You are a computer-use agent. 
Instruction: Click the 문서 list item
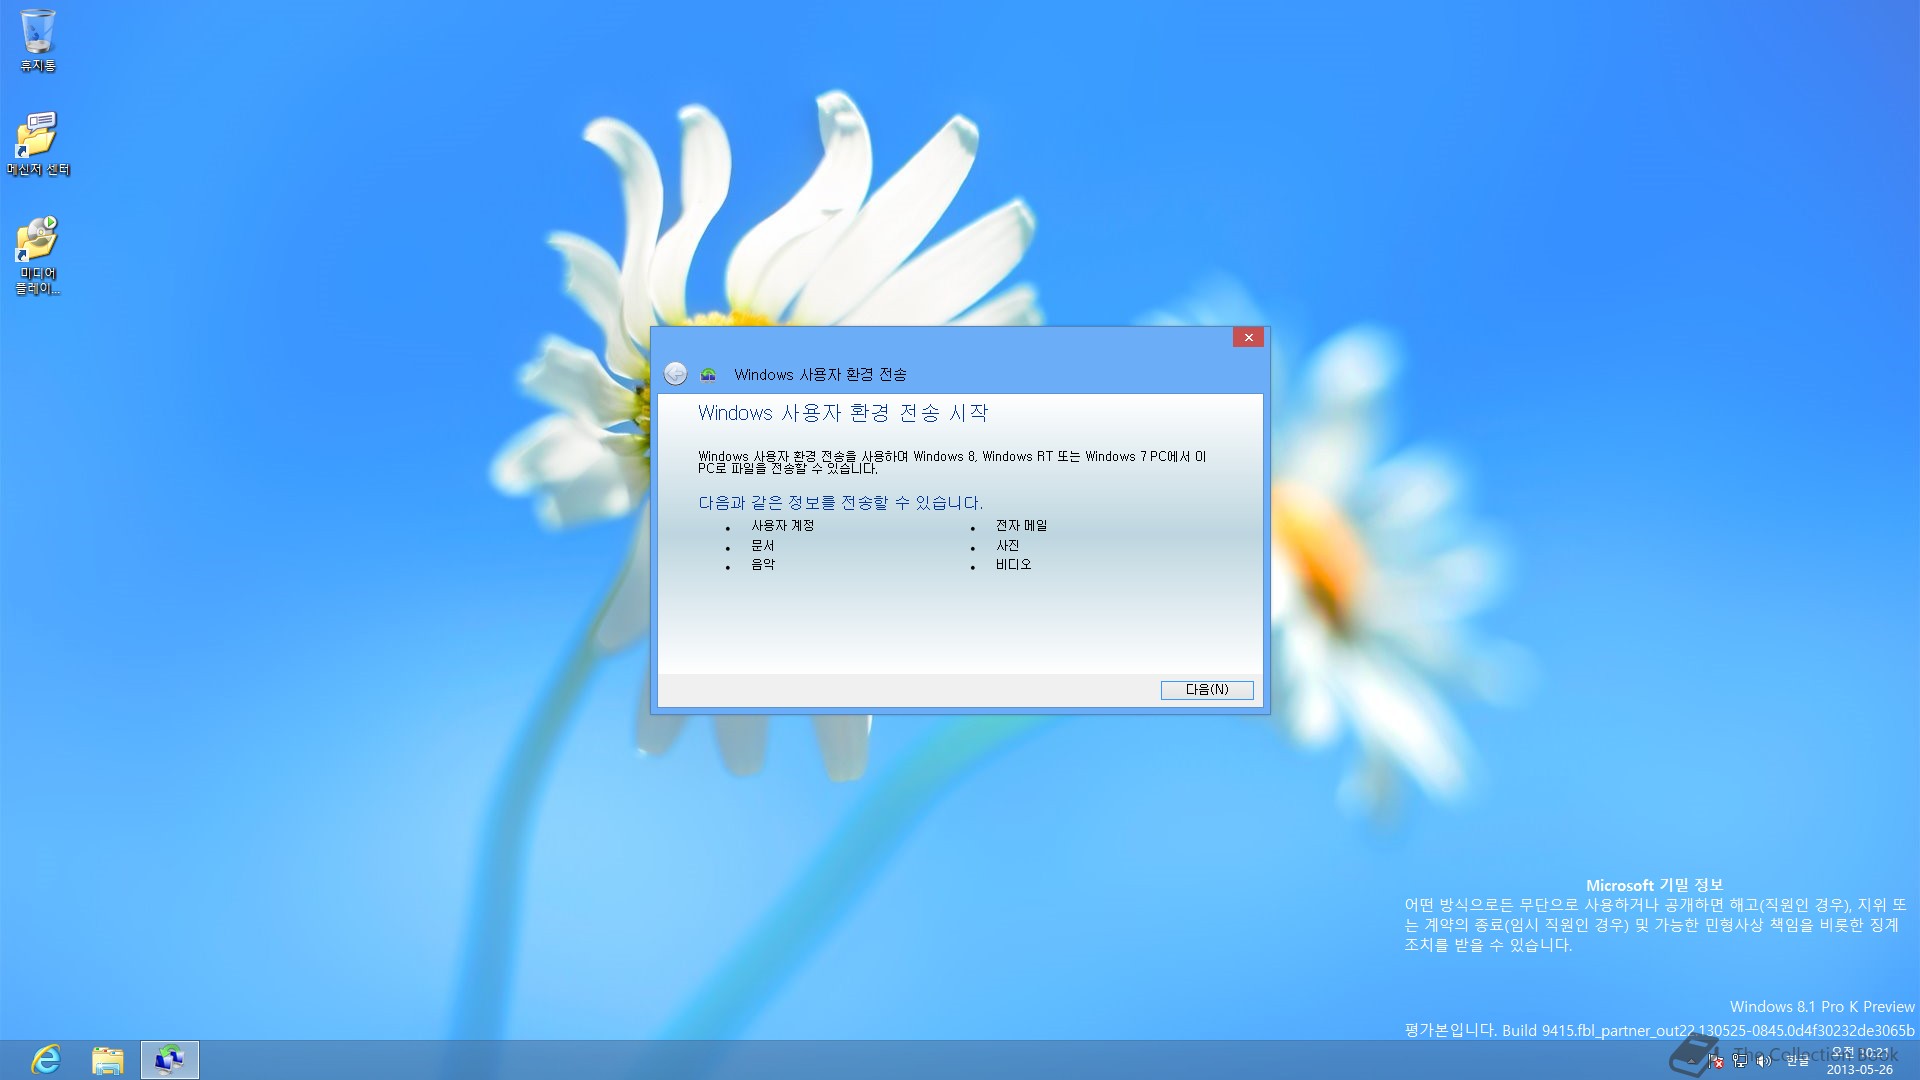coord(763,546)
